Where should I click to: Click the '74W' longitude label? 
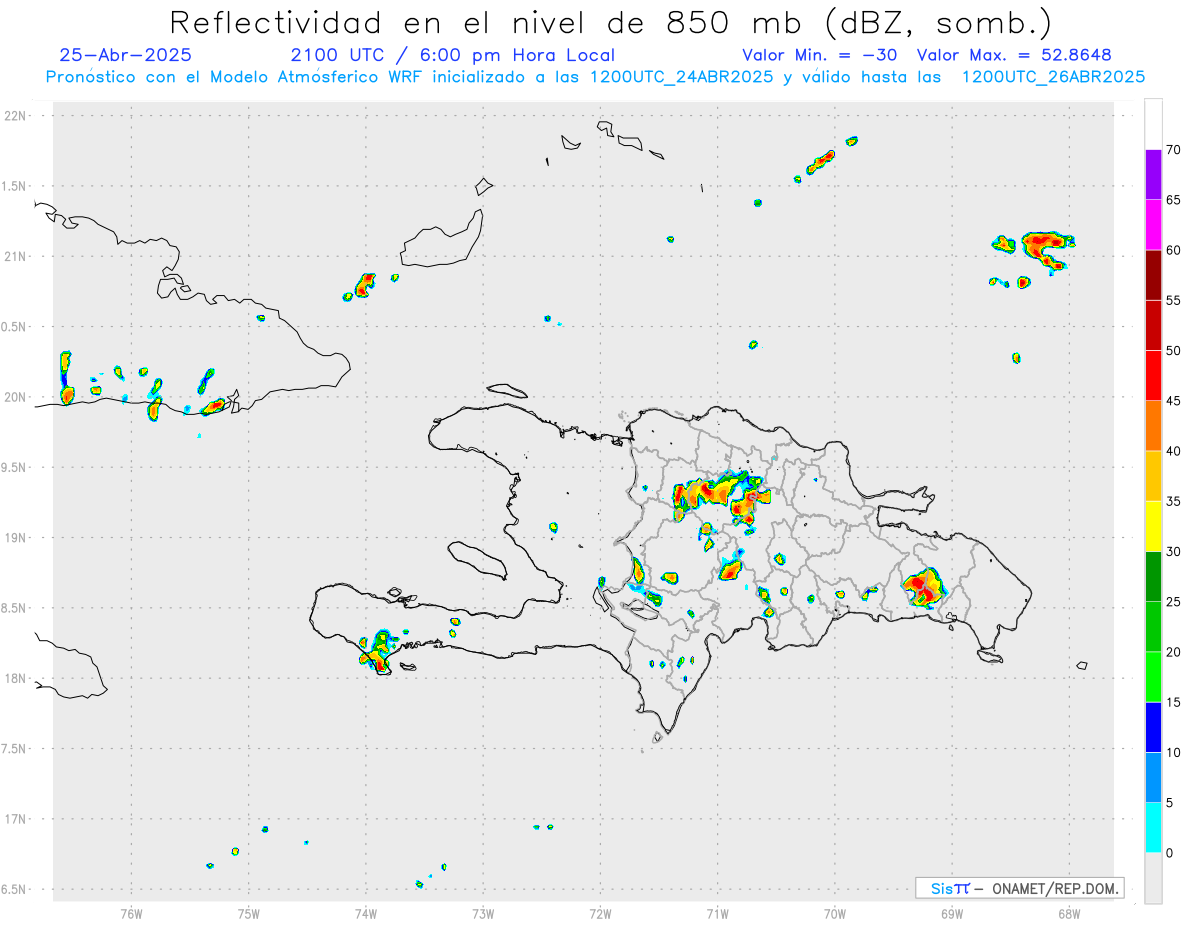pyautogui.click(x=365, y=913)
